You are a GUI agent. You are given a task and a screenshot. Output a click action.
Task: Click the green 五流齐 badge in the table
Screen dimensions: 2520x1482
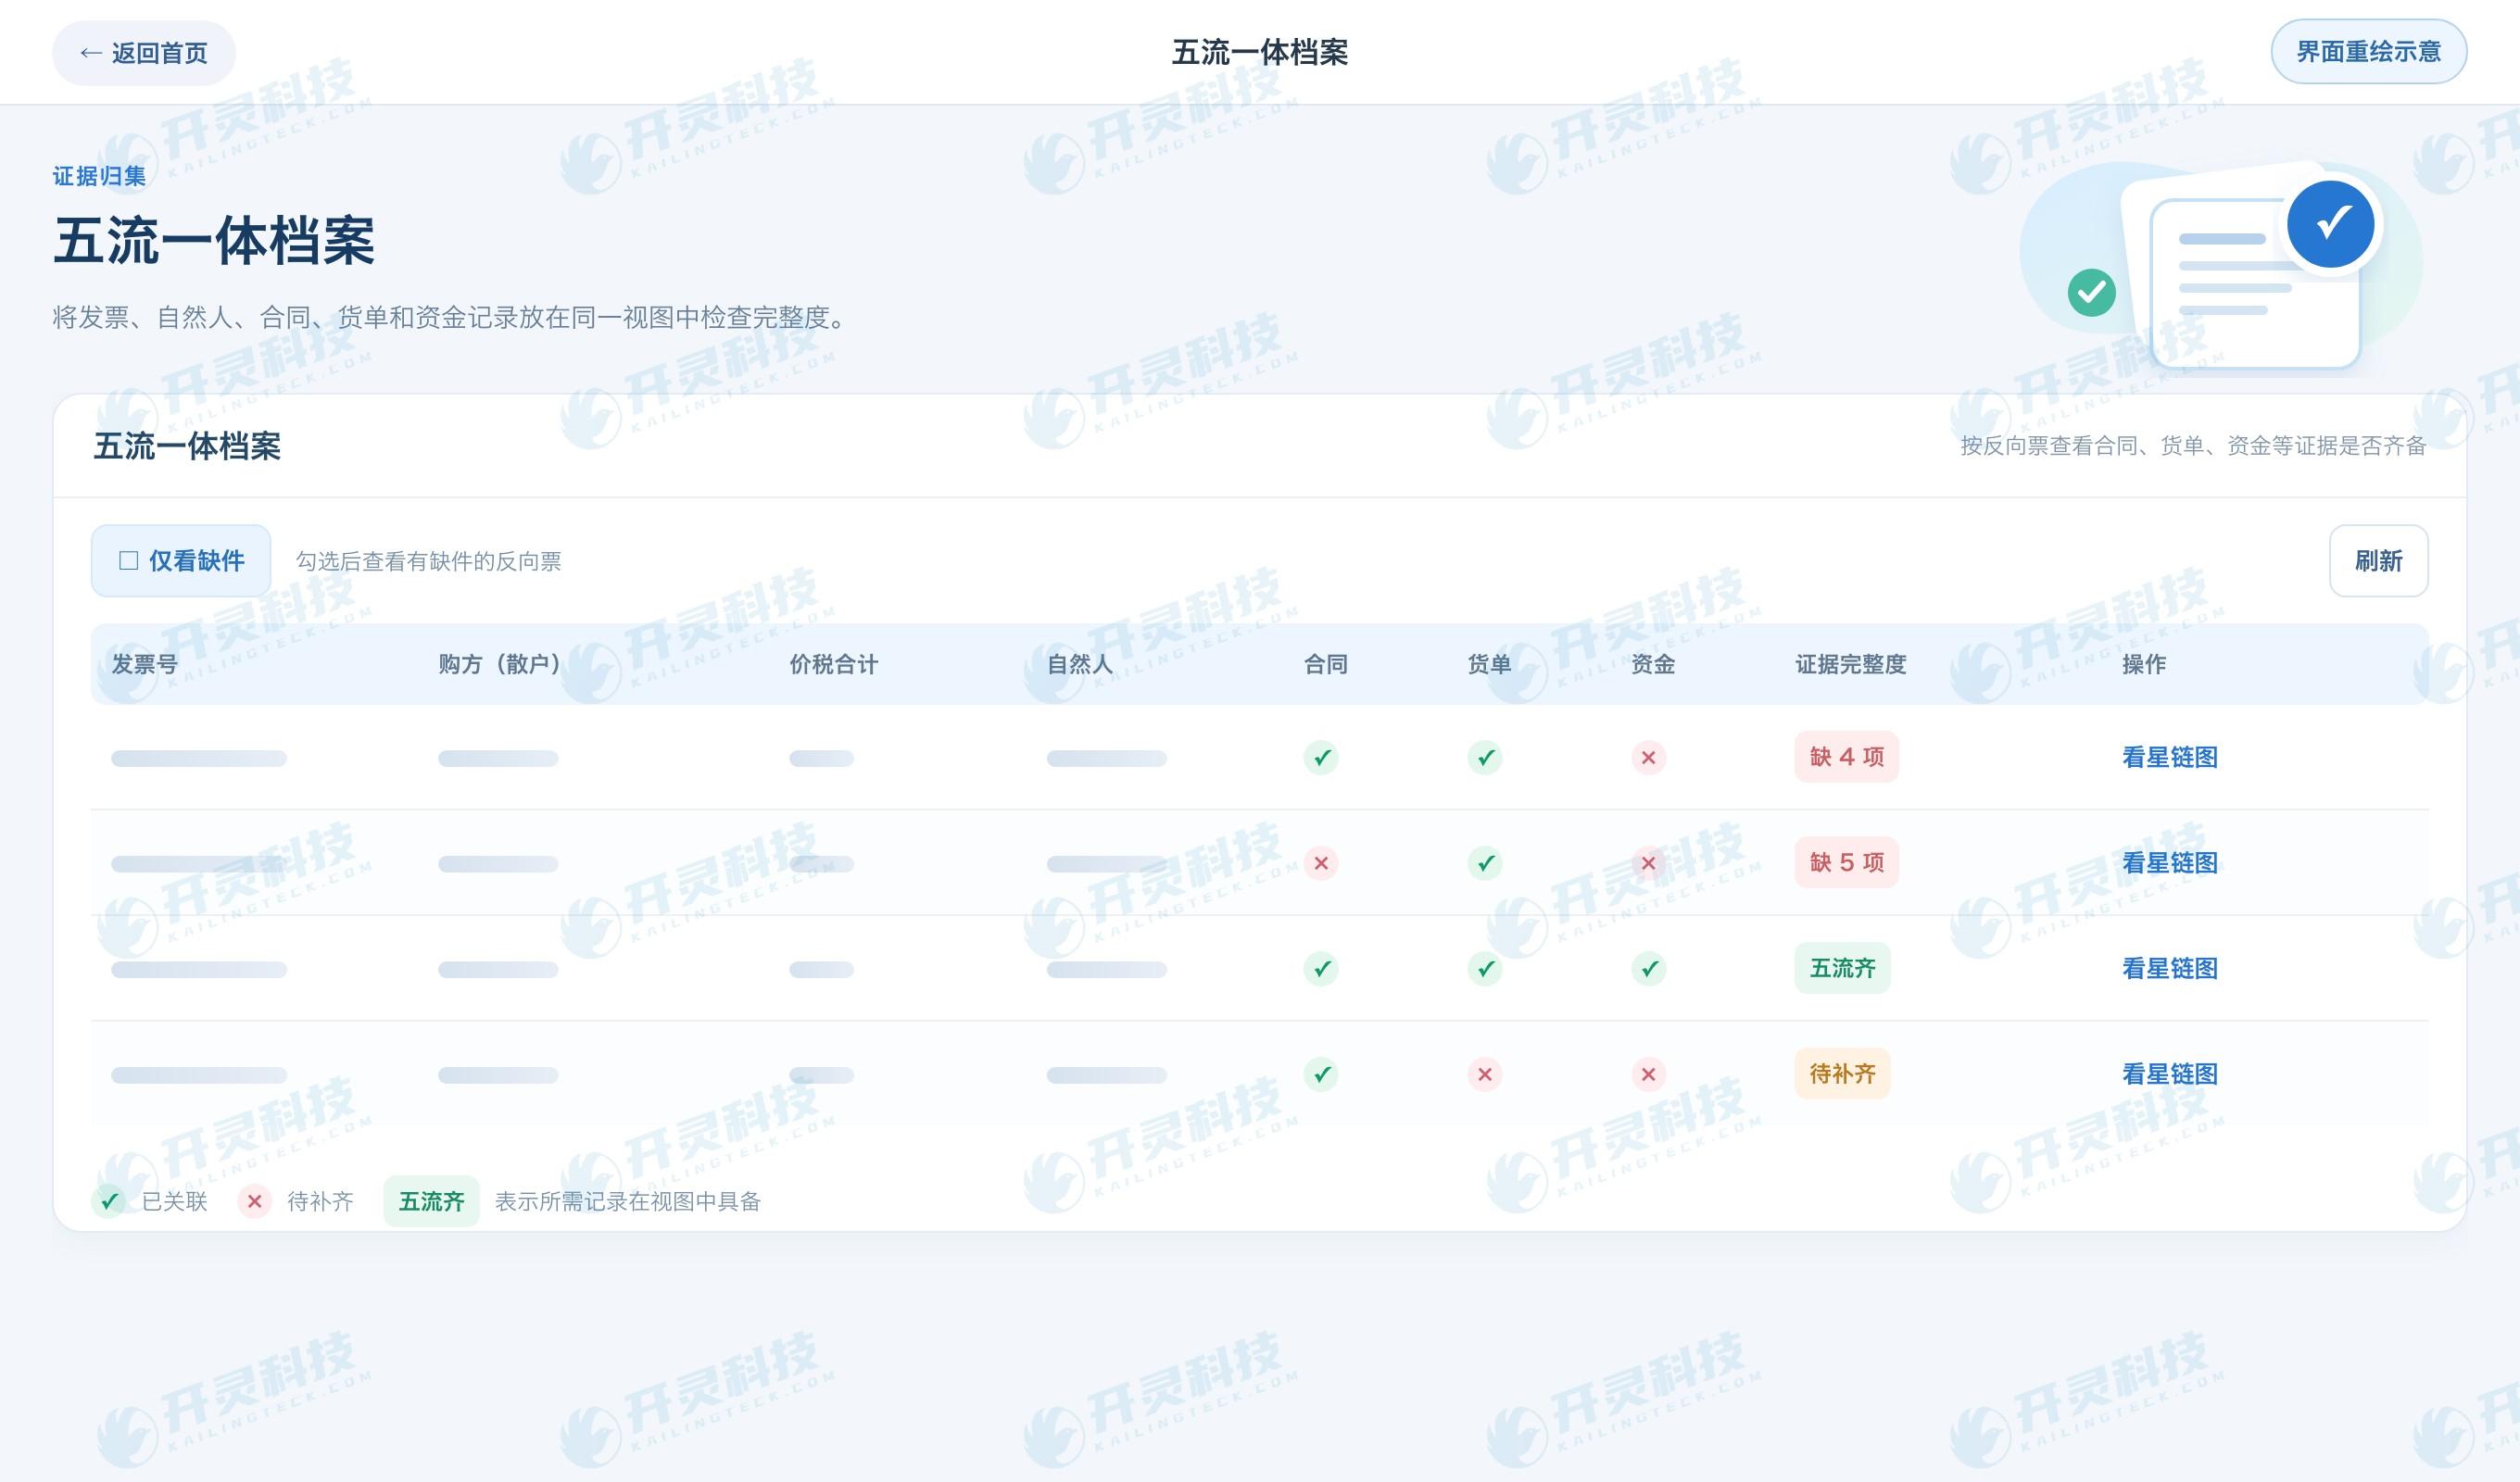pos(1842,968)
